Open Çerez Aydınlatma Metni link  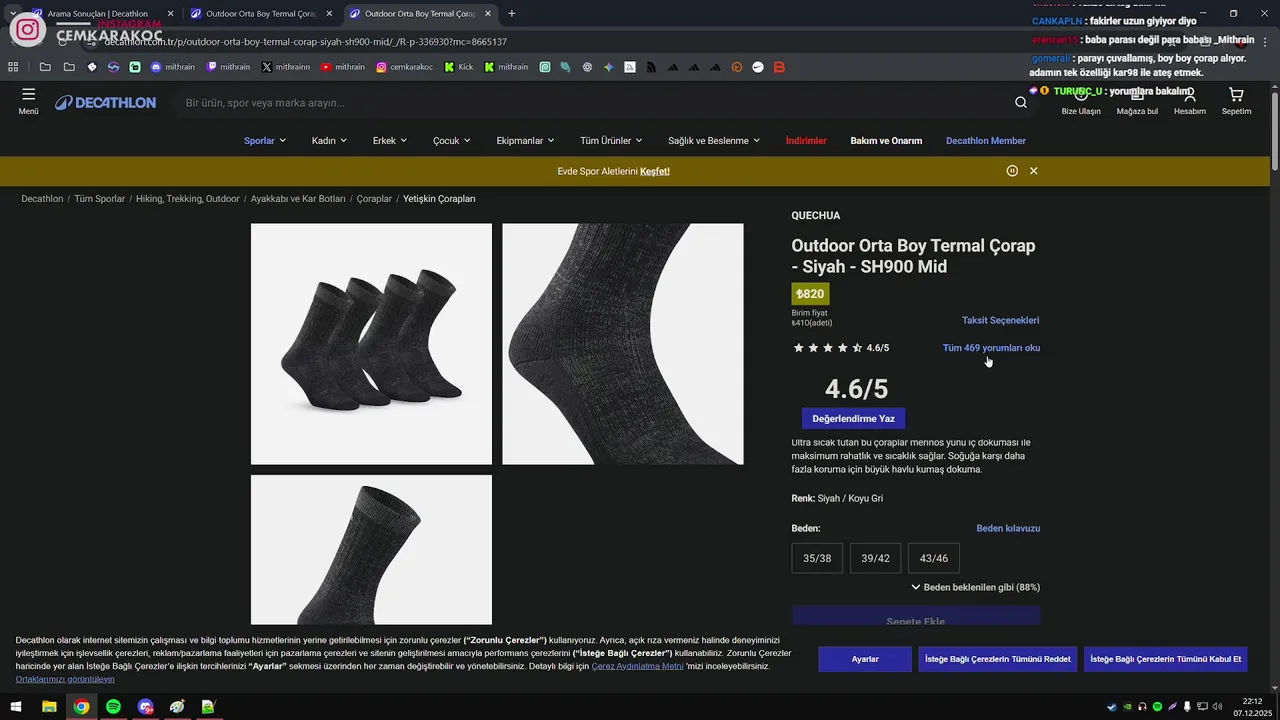coord(637,666)
